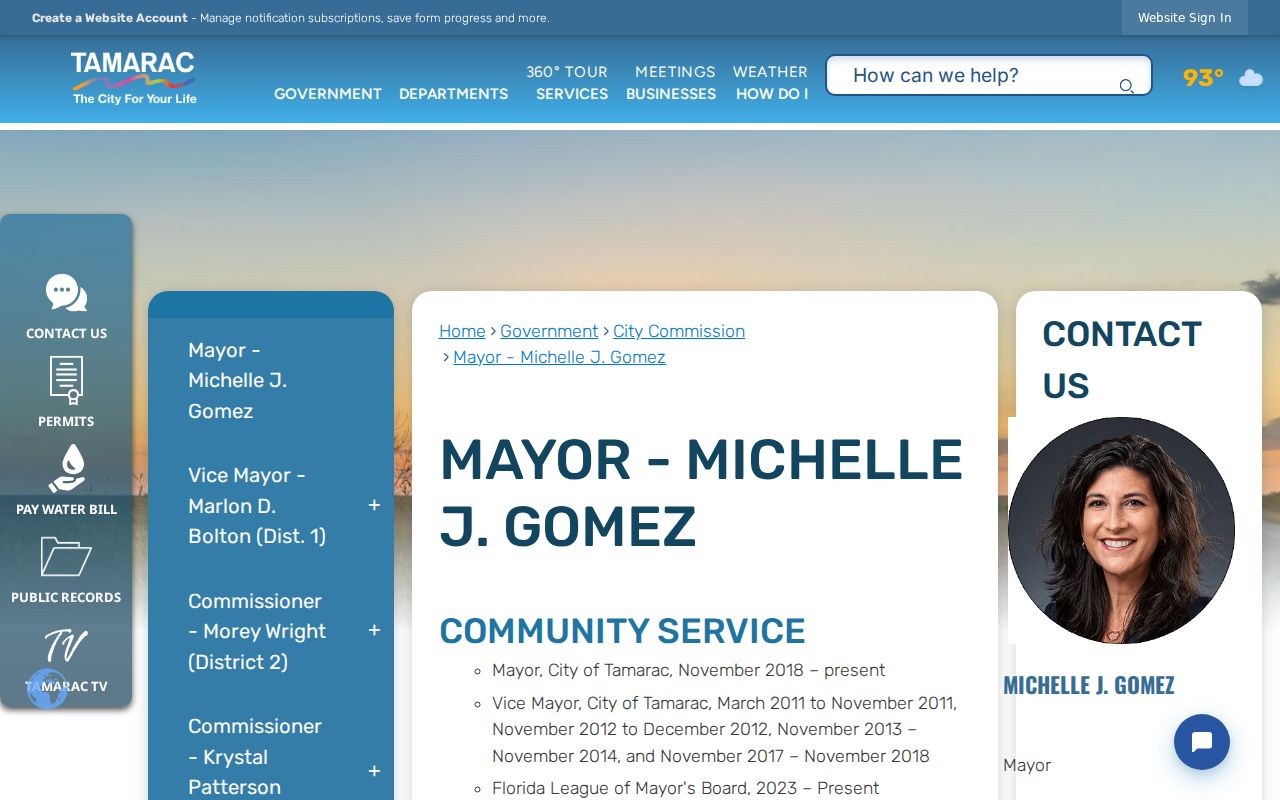
Task: Click Create a Website Account link
Action: pos(110,18)
